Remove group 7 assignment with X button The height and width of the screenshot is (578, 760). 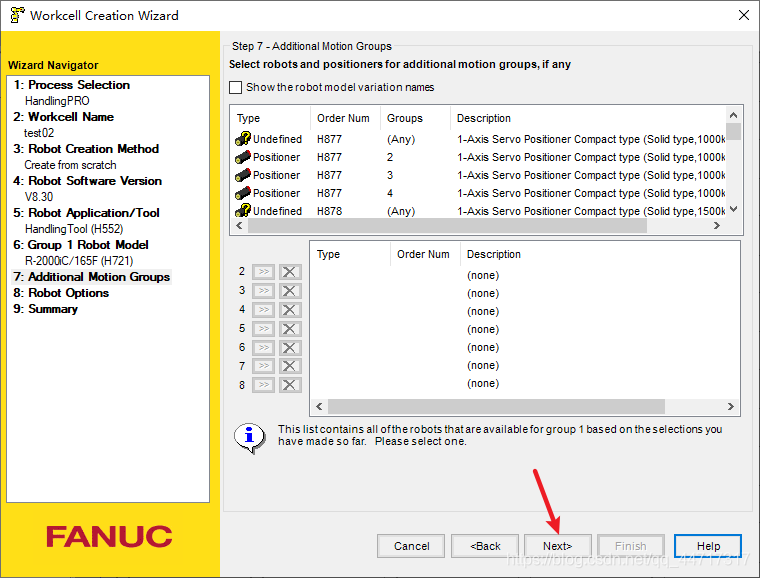[x=290, y=366]
